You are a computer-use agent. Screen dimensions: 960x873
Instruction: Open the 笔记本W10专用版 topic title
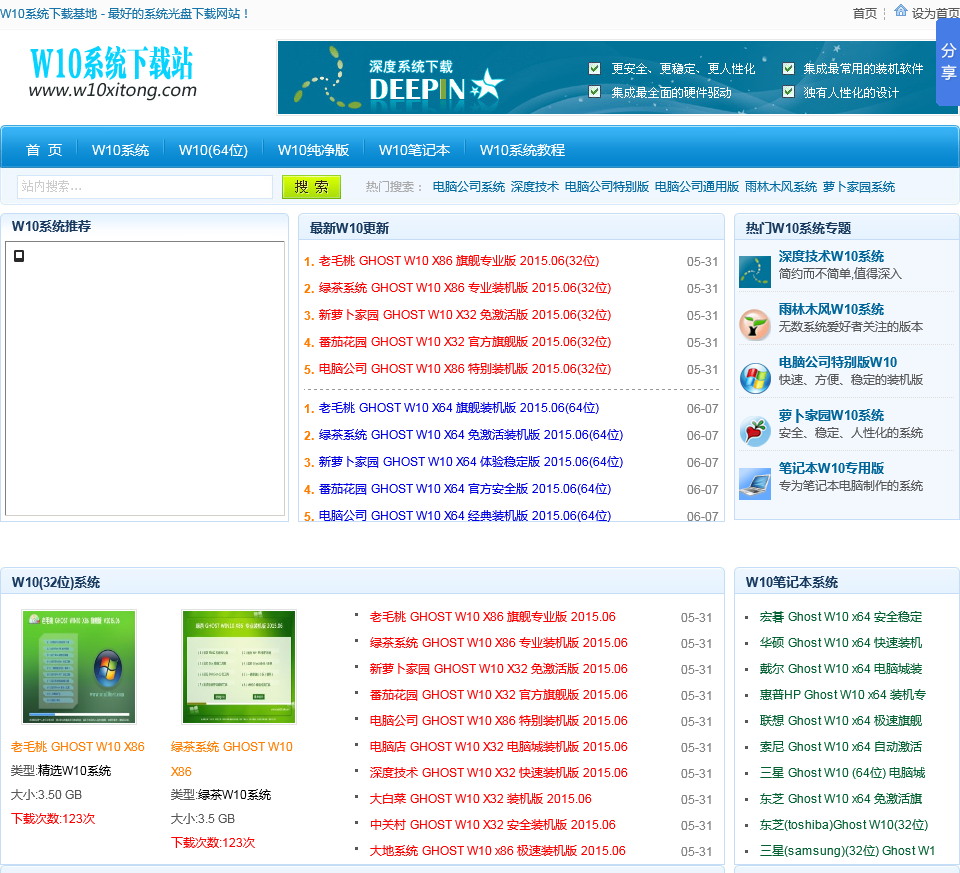[831, 468]
